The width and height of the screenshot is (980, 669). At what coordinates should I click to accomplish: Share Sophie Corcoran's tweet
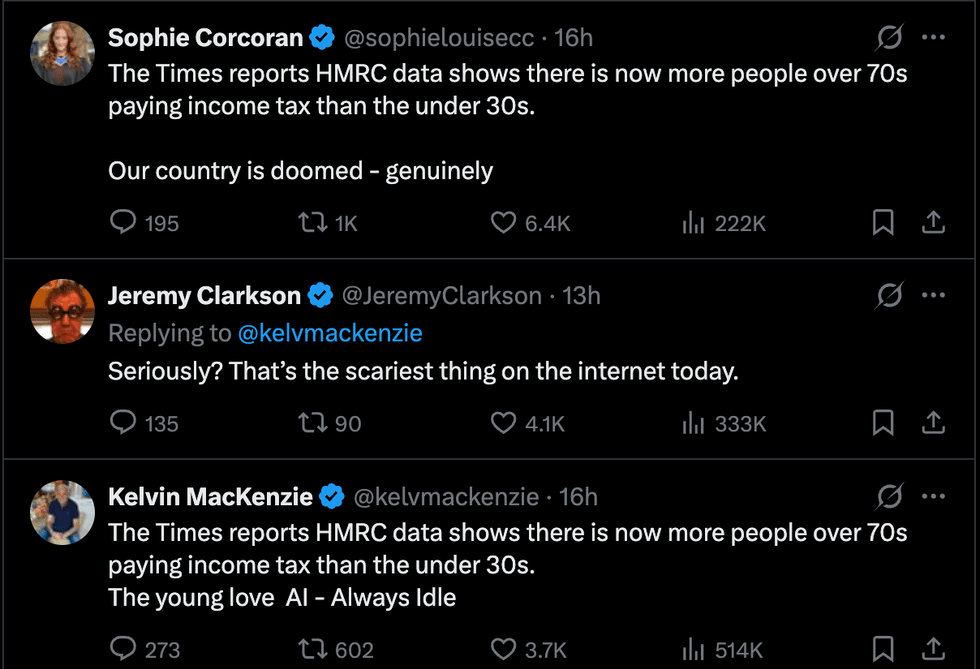coord(933,222)
